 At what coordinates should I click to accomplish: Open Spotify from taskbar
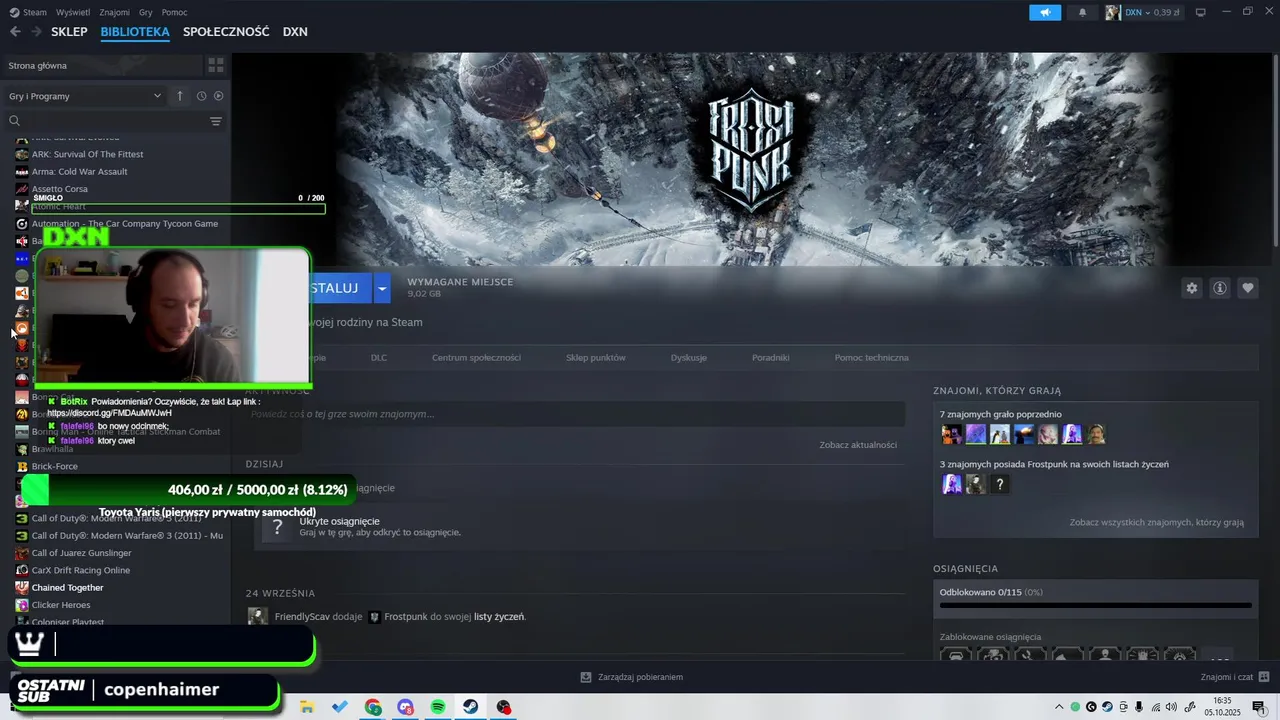438,707
